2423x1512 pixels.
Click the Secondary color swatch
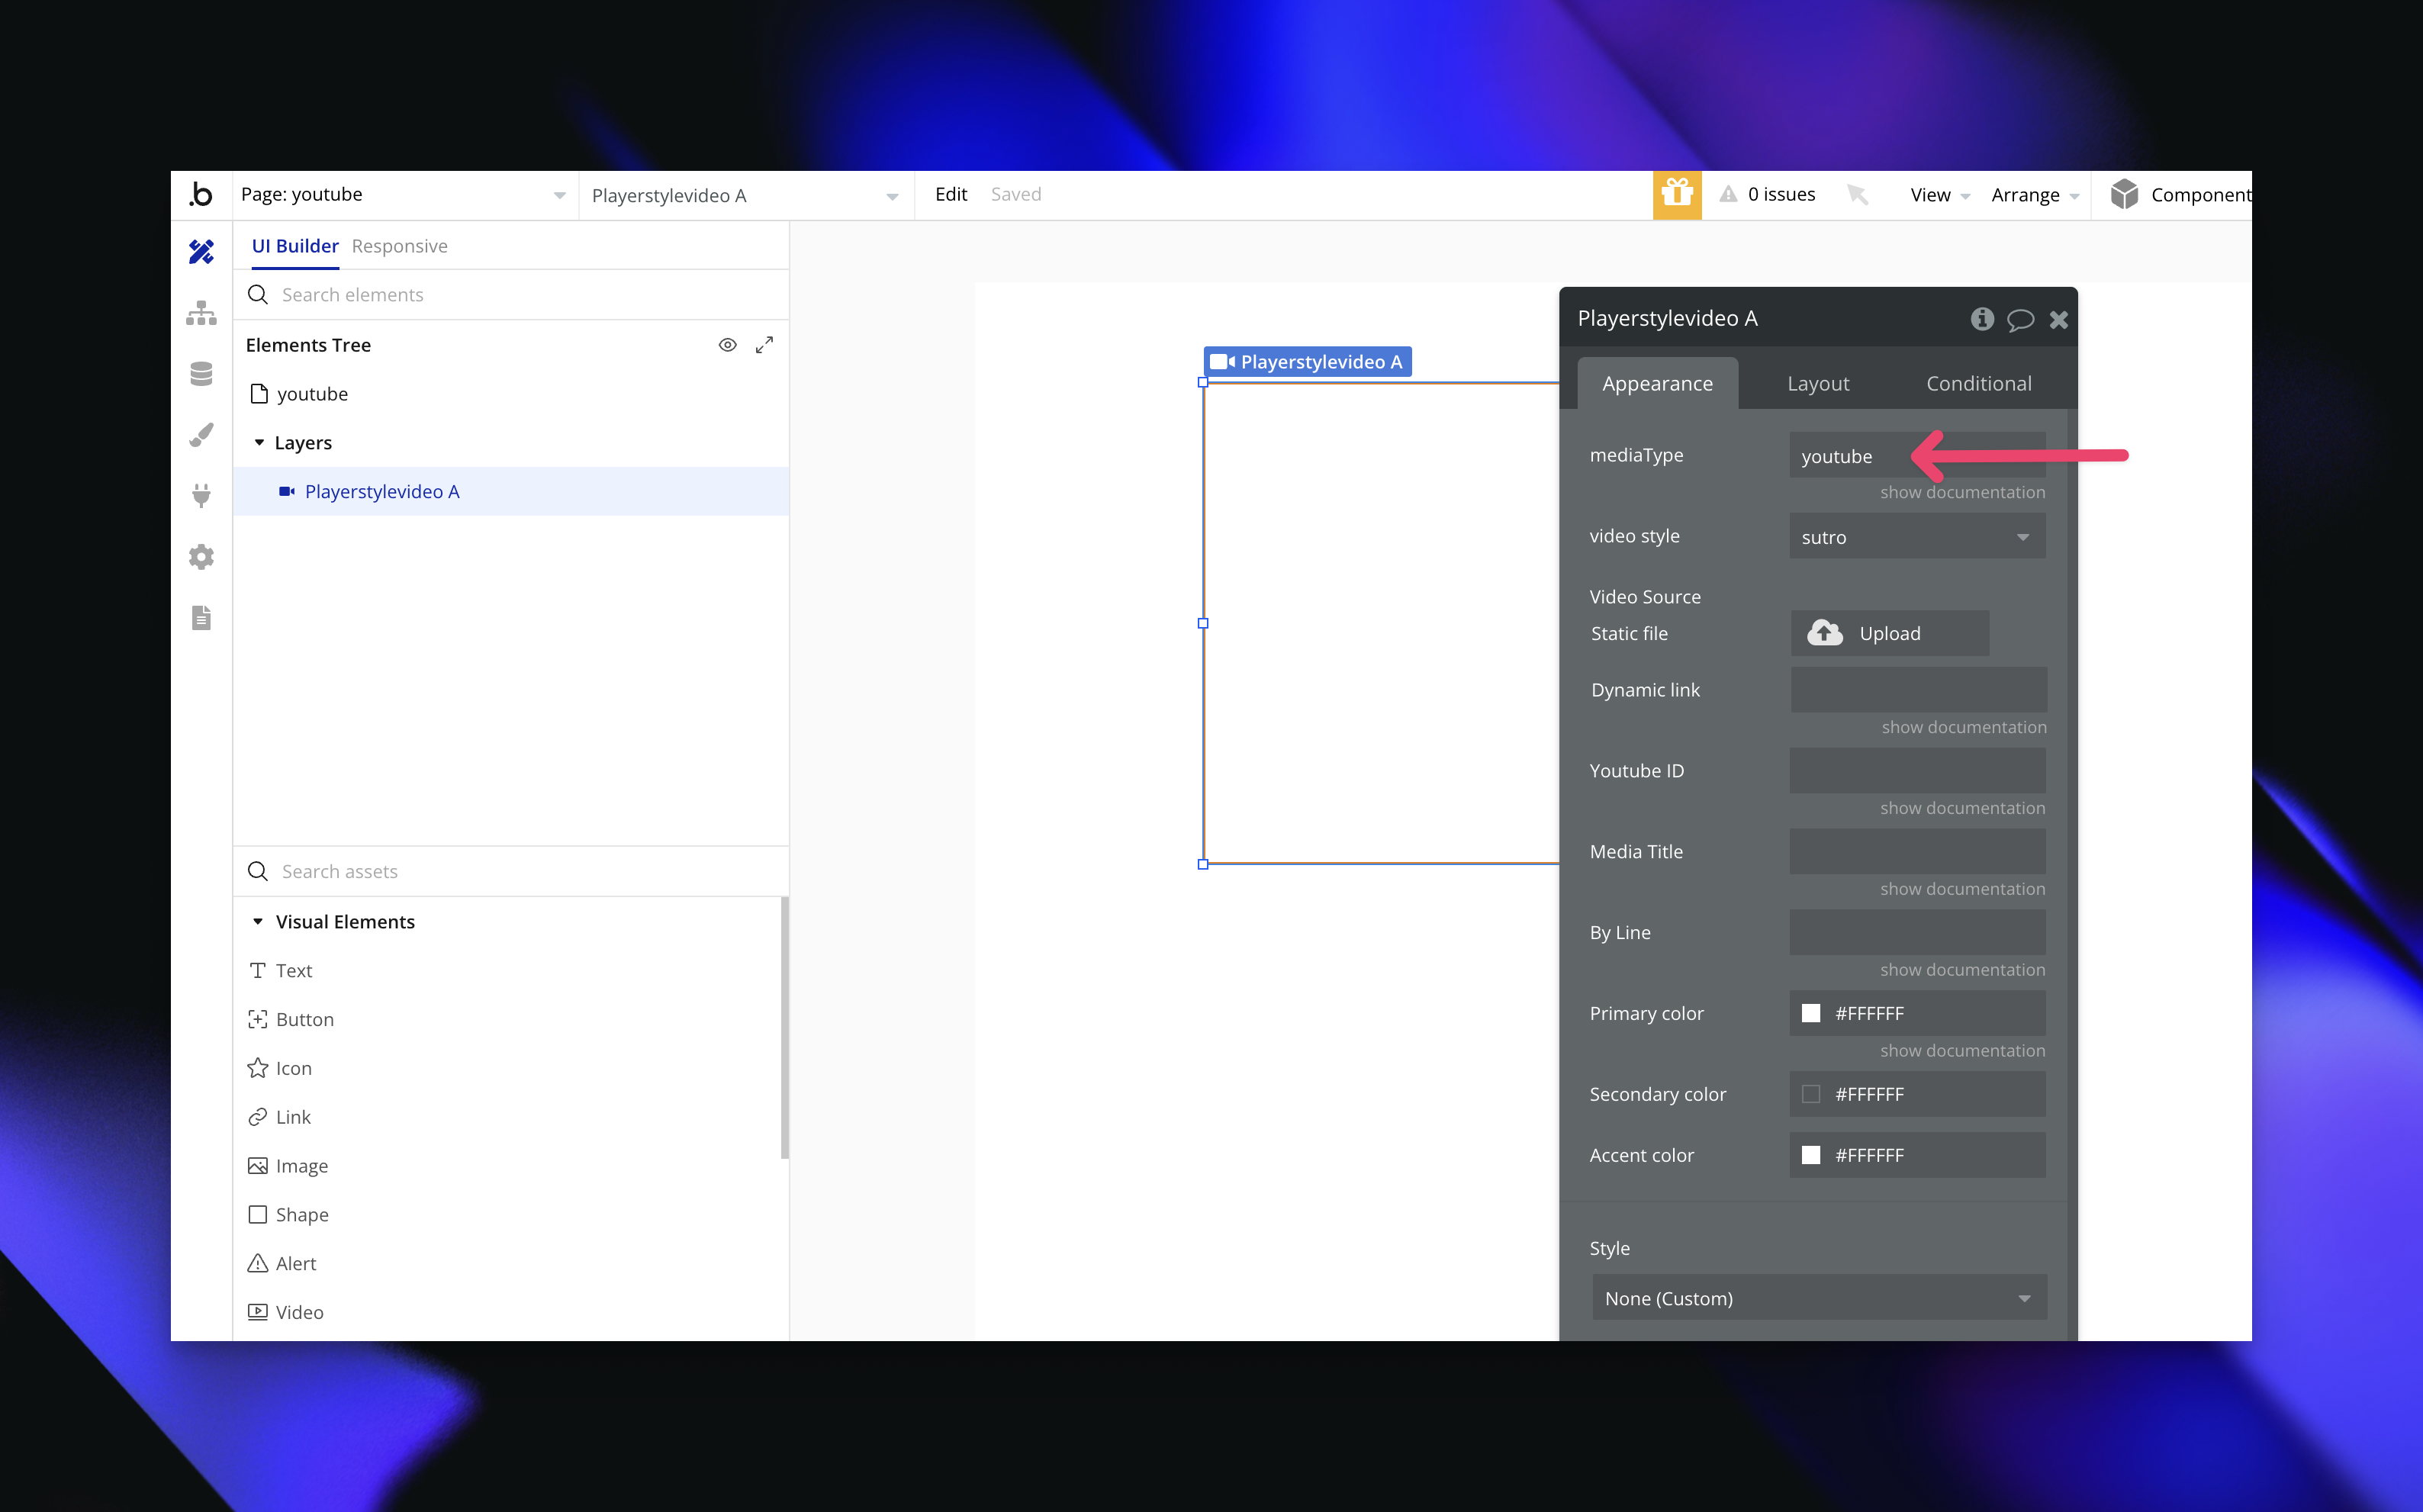pos(1811,1094)
